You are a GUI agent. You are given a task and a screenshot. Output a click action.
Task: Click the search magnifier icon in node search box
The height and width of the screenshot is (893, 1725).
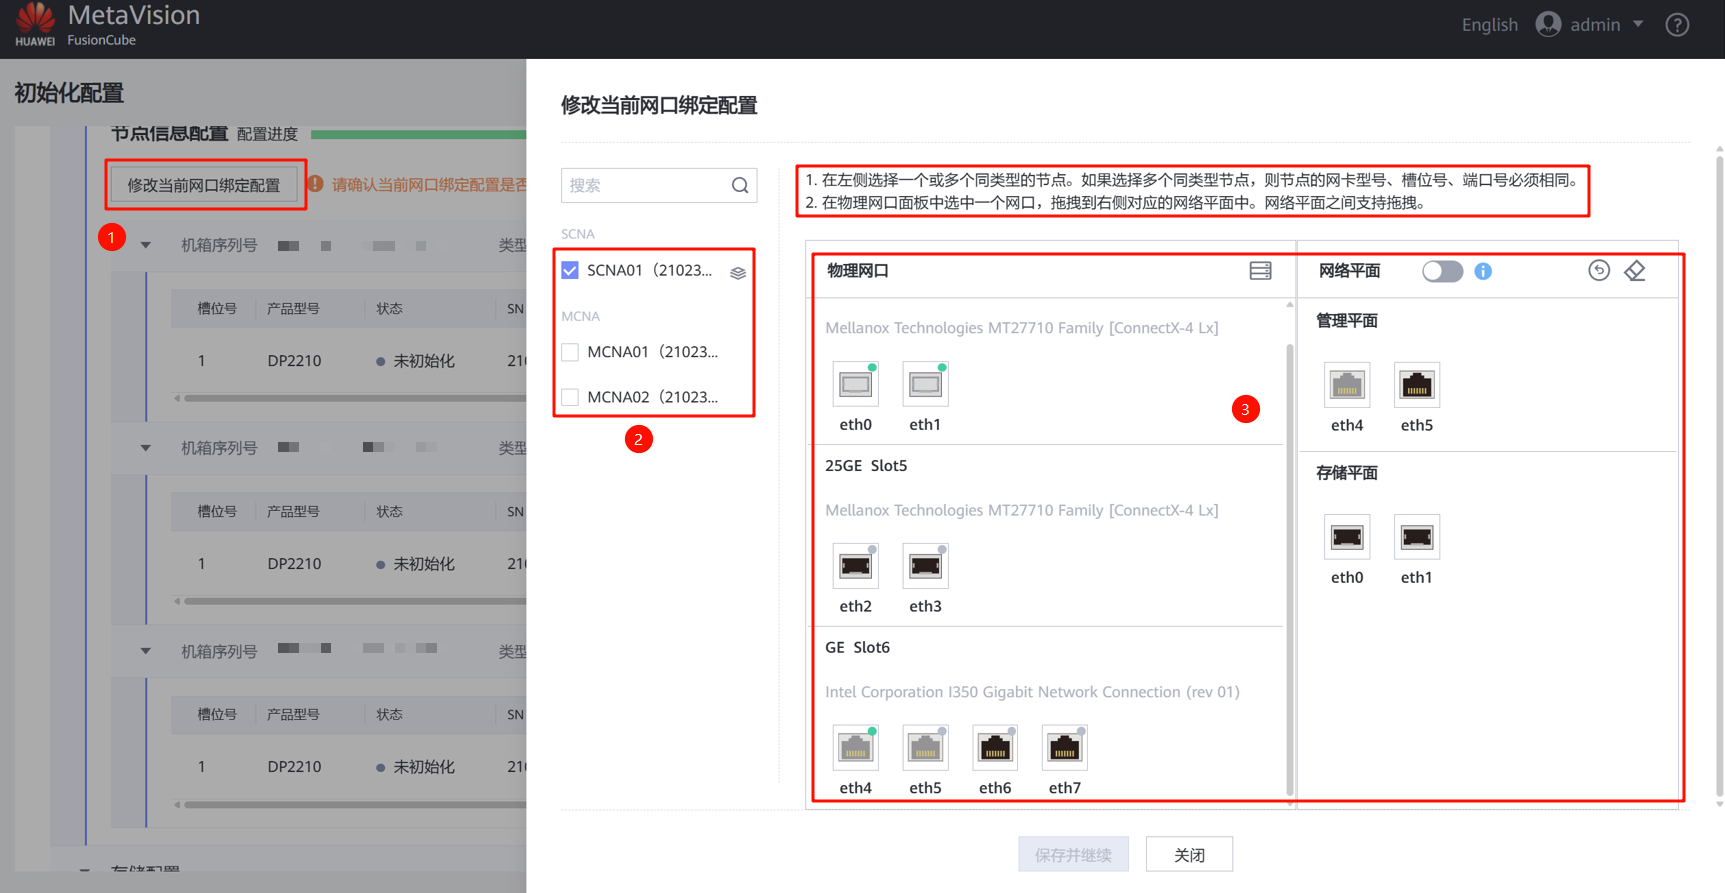click(x=739, y=185)
